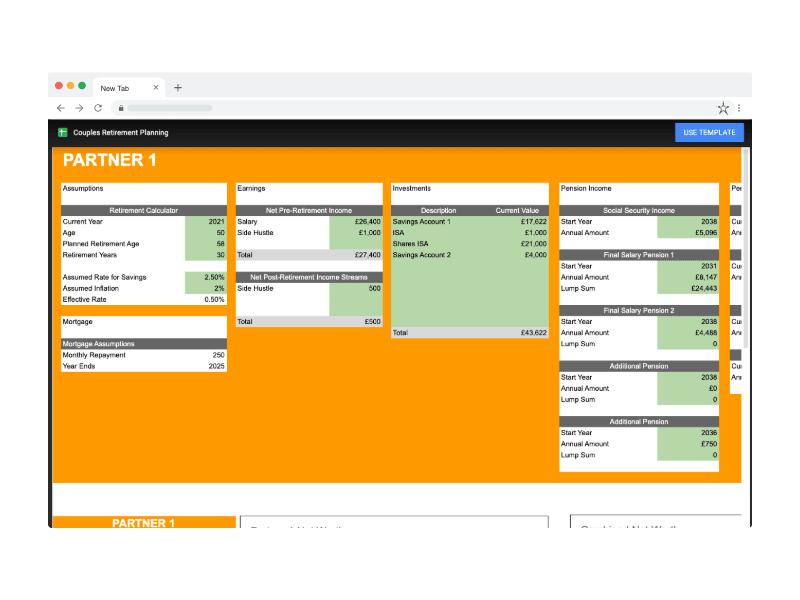Click the Description column header
The image size is (800, 600).
click(438, 211)
